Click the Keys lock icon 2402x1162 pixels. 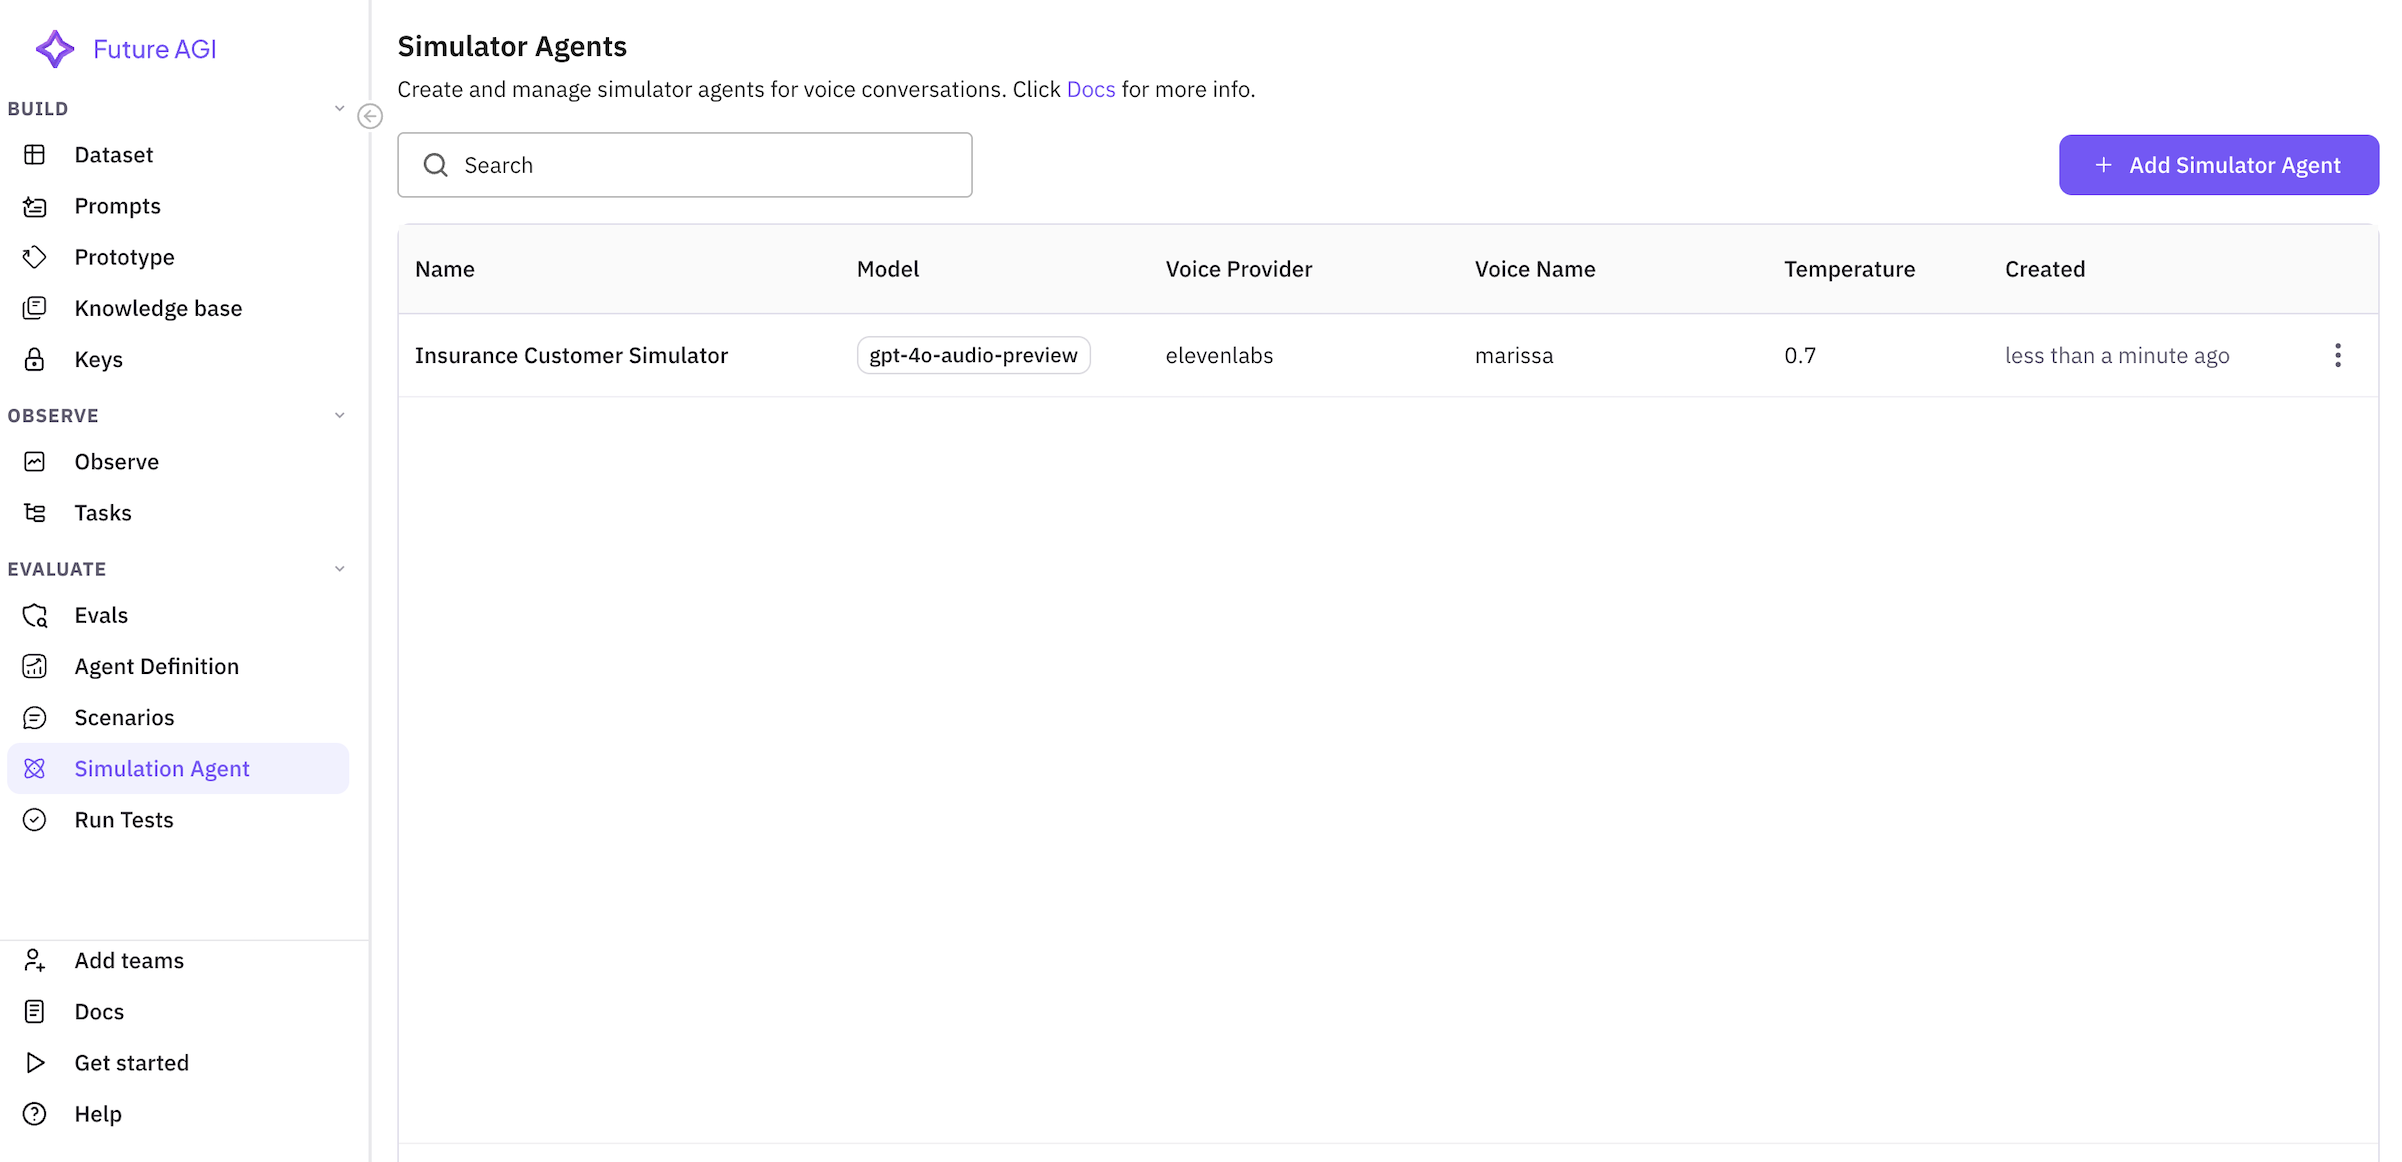[x=35, y=359]
